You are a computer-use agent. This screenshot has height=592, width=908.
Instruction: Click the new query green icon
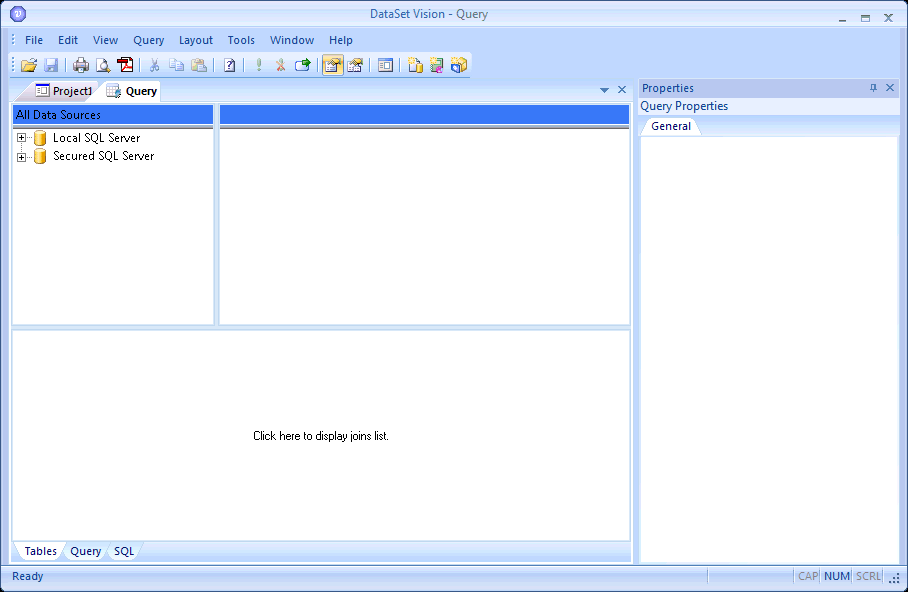[x=437, y=65]
